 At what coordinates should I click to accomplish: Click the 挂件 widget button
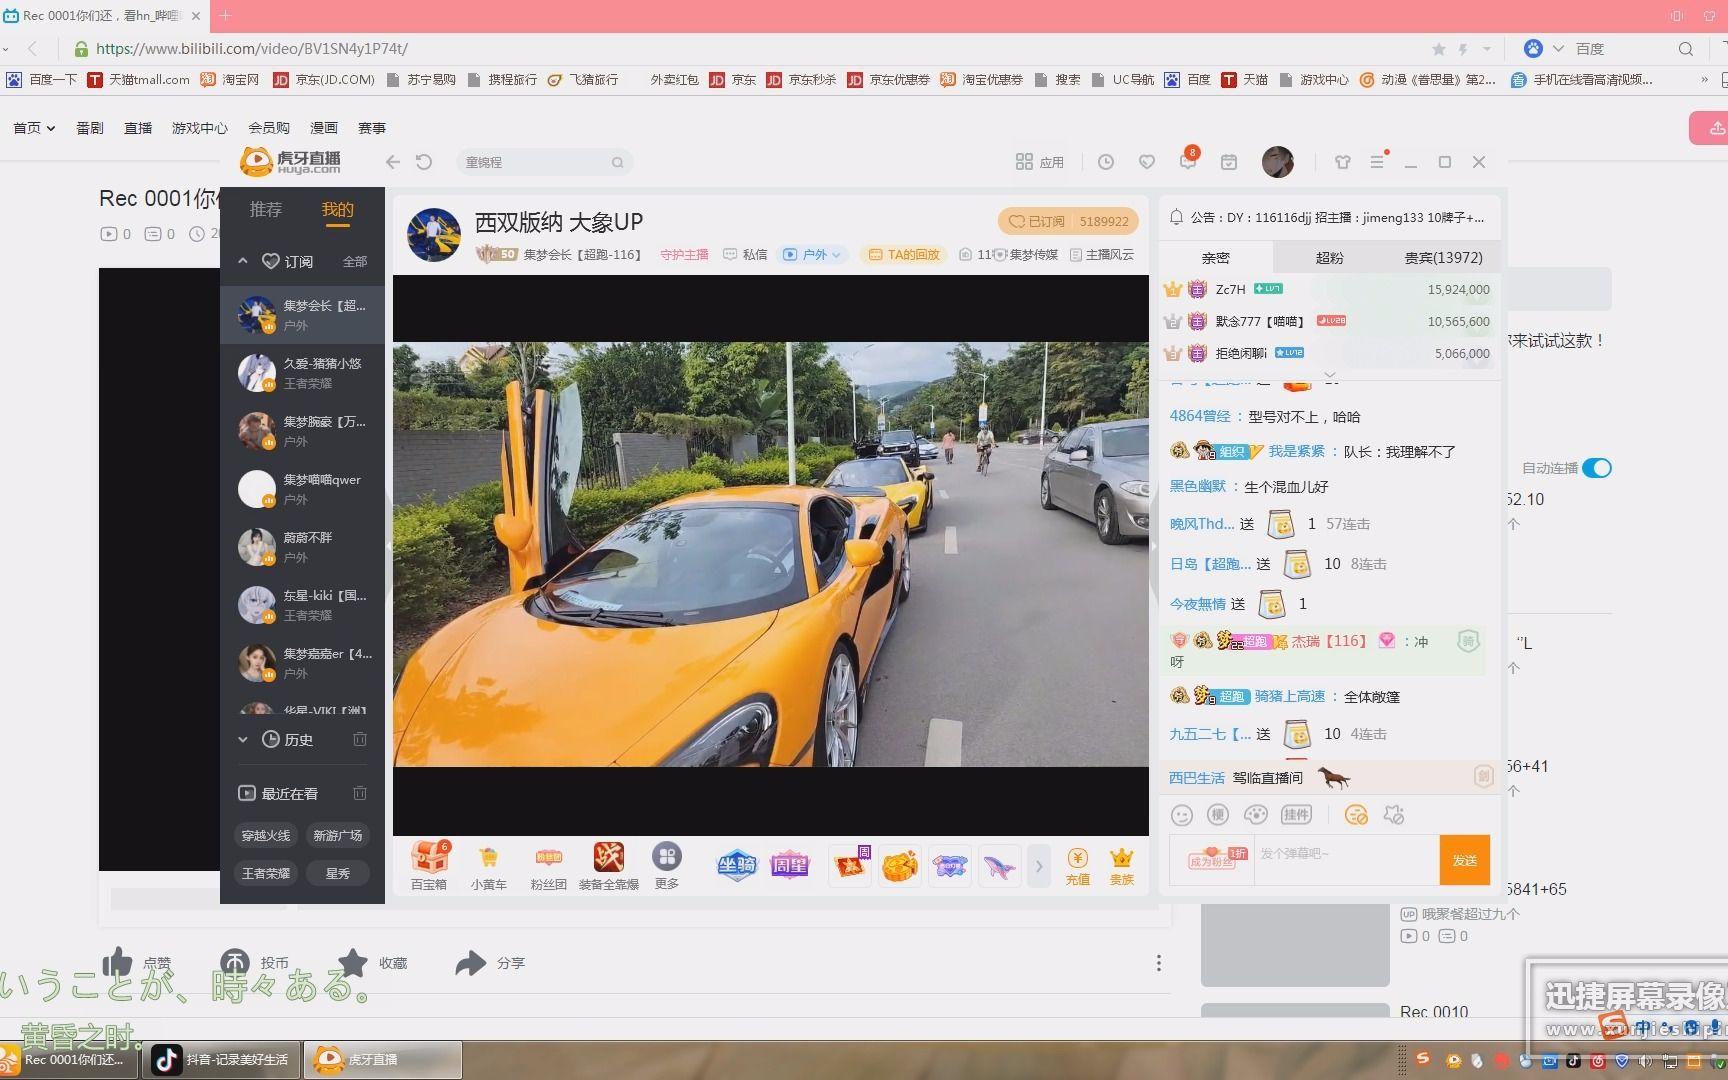pos(1297,815)
